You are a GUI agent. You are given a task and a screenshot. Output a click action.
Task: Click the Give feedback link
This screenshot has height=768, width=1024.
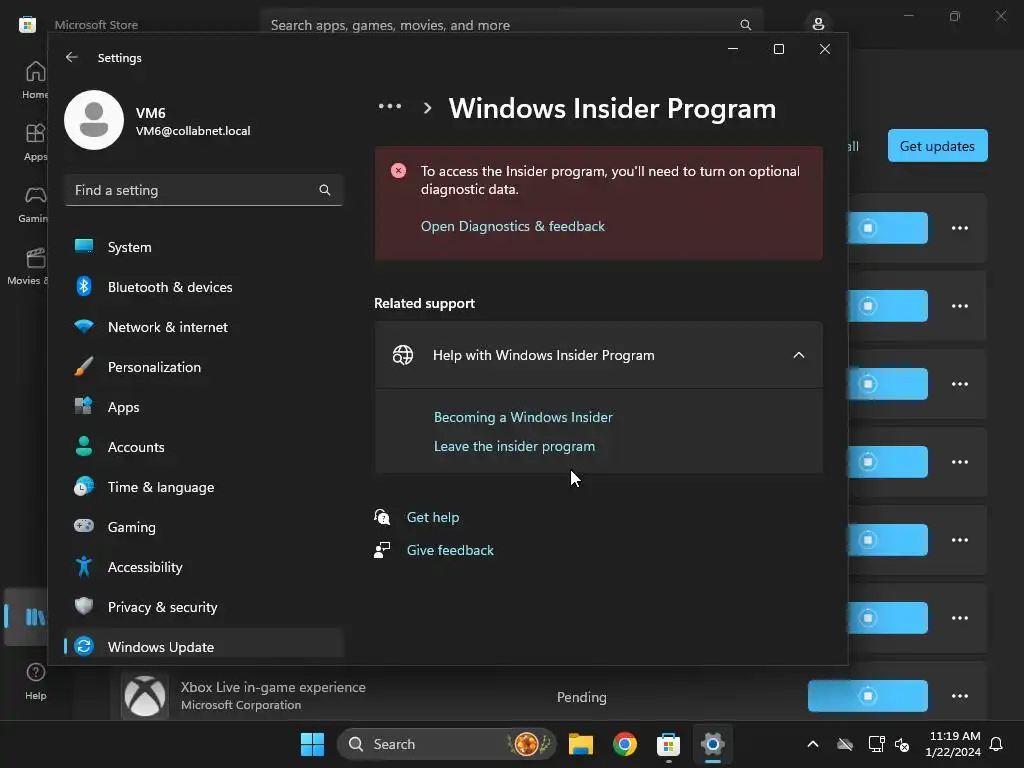pos(450,550)
